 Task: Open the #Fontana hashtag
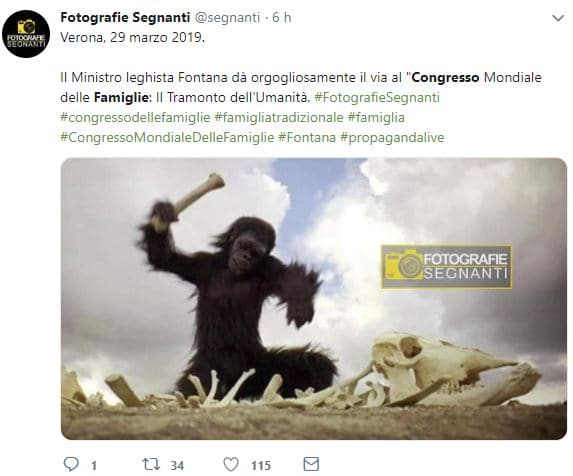click(307, 138)
